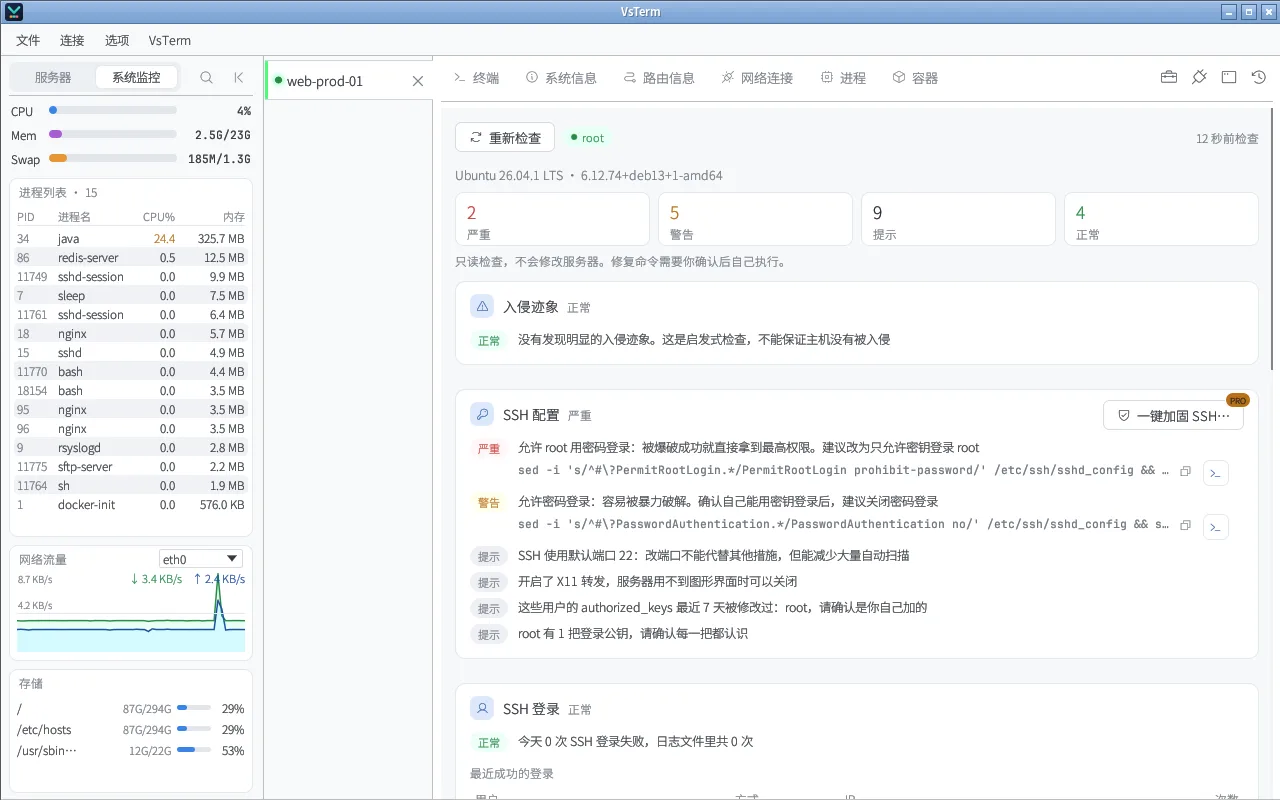
Task: Click the window panel layout icon
Action: 1229,77
